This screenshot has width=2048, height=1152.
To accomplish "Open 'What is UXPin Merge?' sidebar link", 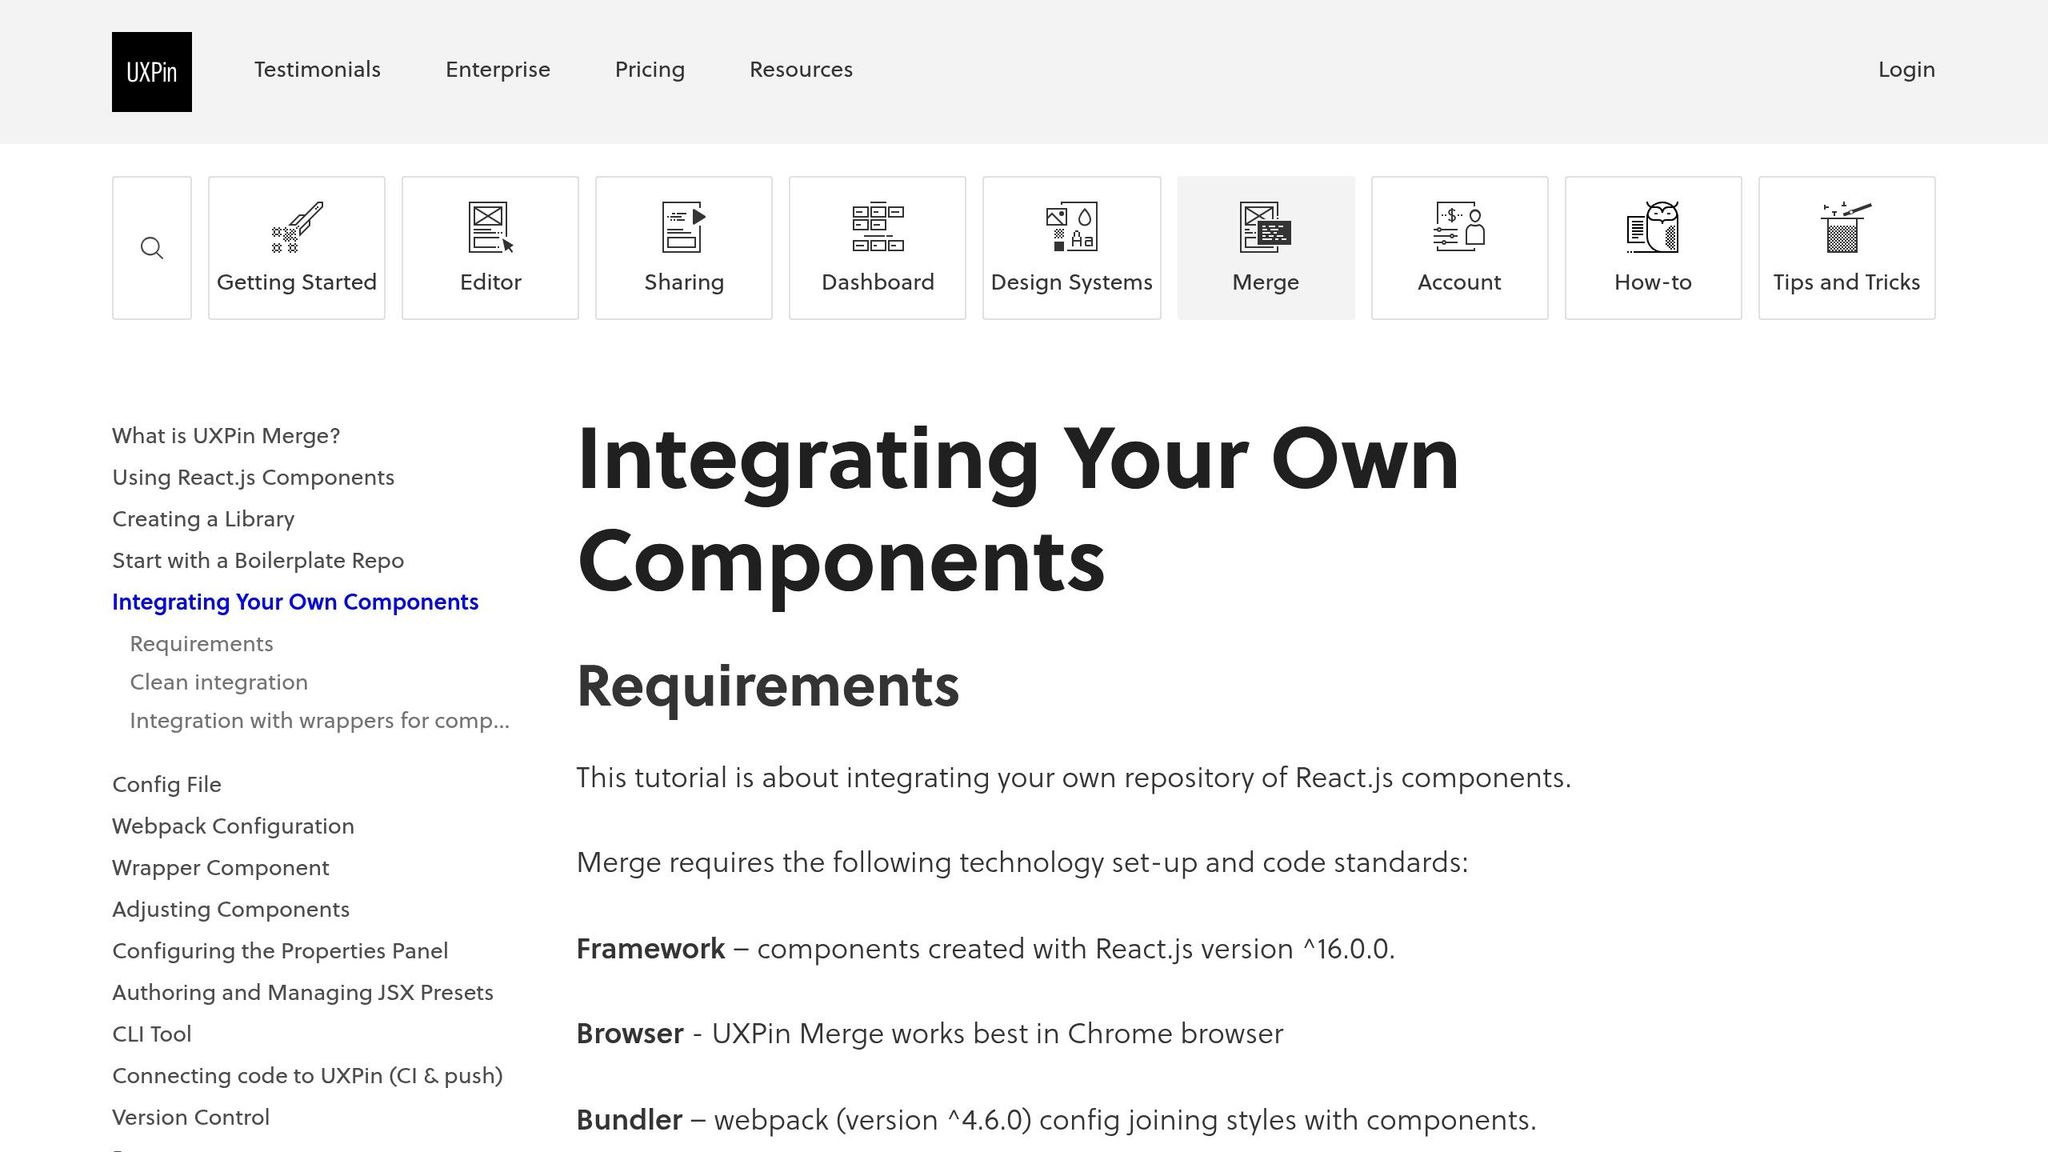I will point(226,436).
